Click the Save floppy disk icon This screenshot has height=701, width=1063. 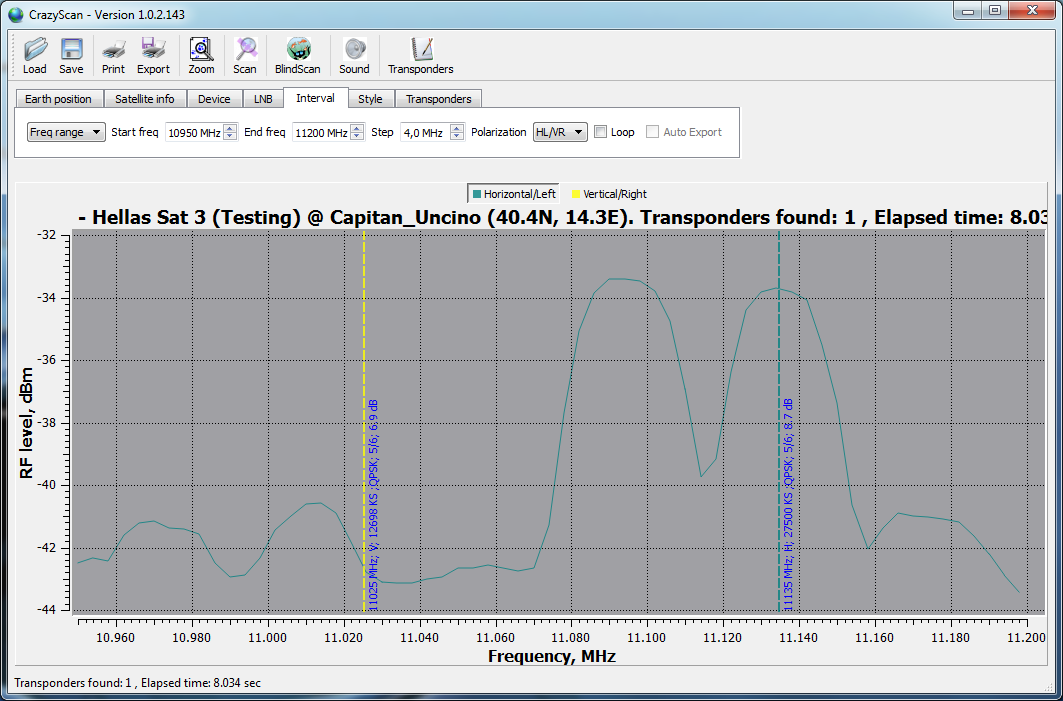[x=71, y=56]
